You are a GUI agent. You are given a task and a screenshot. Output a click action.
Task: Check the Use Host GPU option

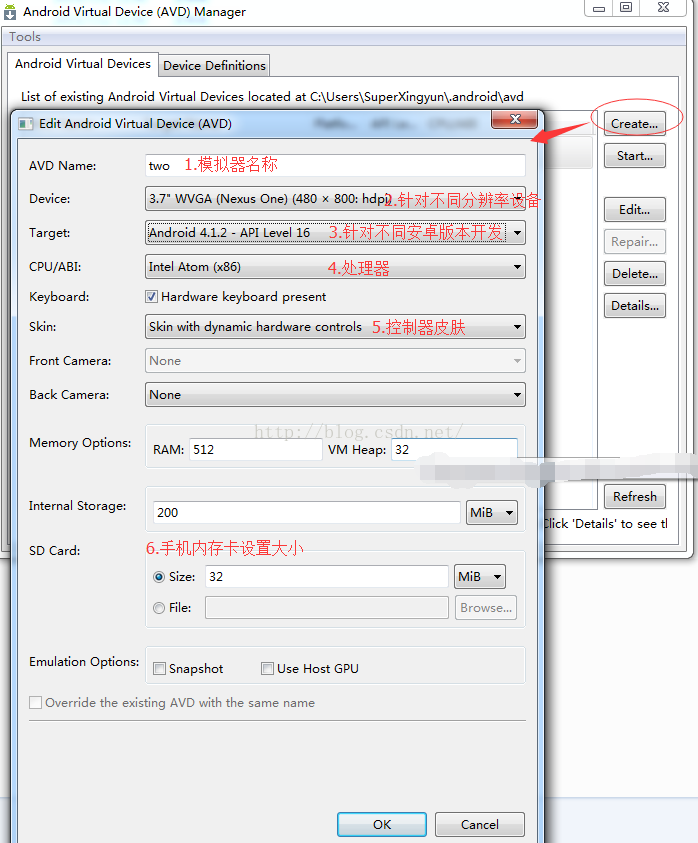(x=267, y=669)
